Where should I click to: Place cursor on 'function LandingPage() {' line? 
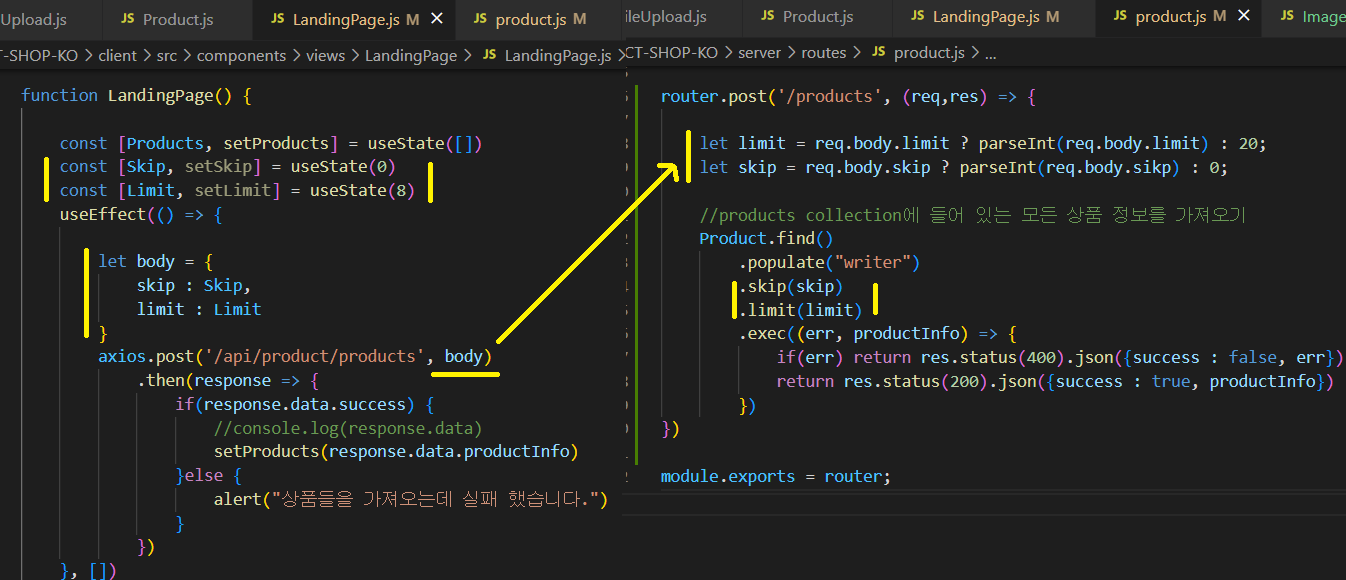(x=136, y=95)
